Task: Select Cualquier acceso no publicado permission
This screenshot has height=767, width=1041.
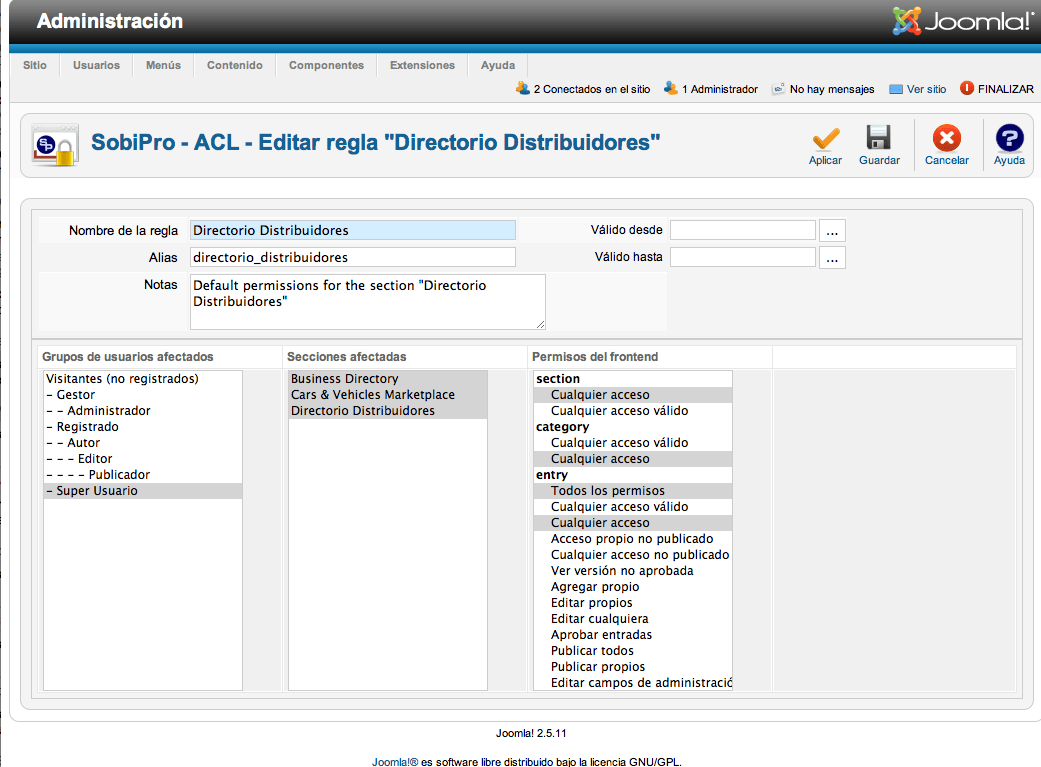Action: [633, 554]
